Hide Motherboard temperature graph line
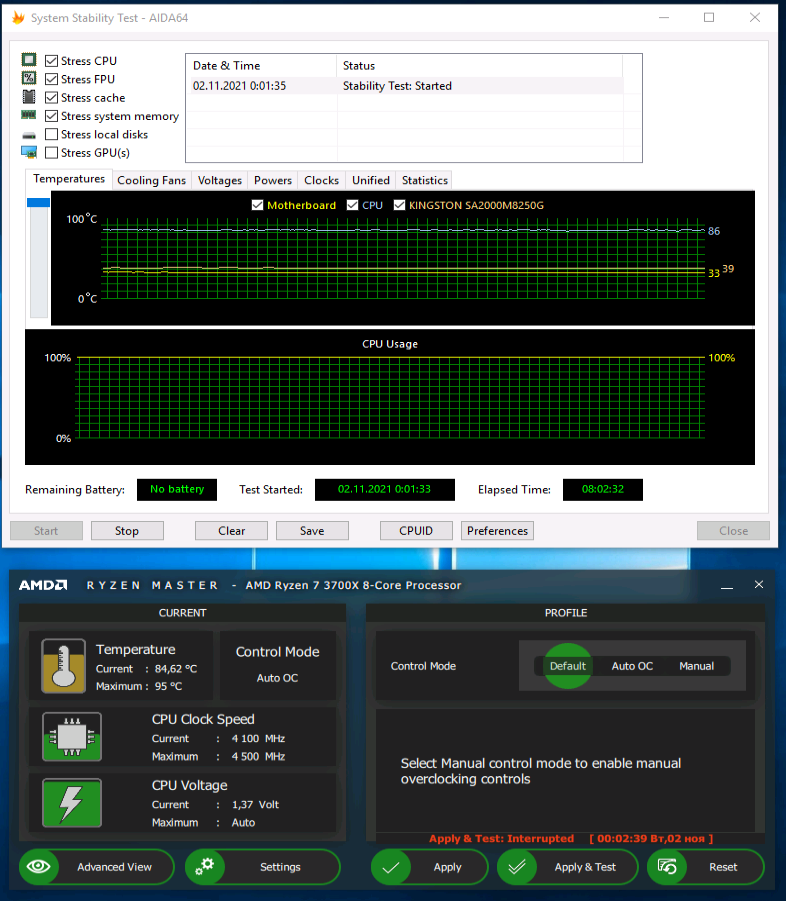The image size is (786, 901). tap(257, 205)
